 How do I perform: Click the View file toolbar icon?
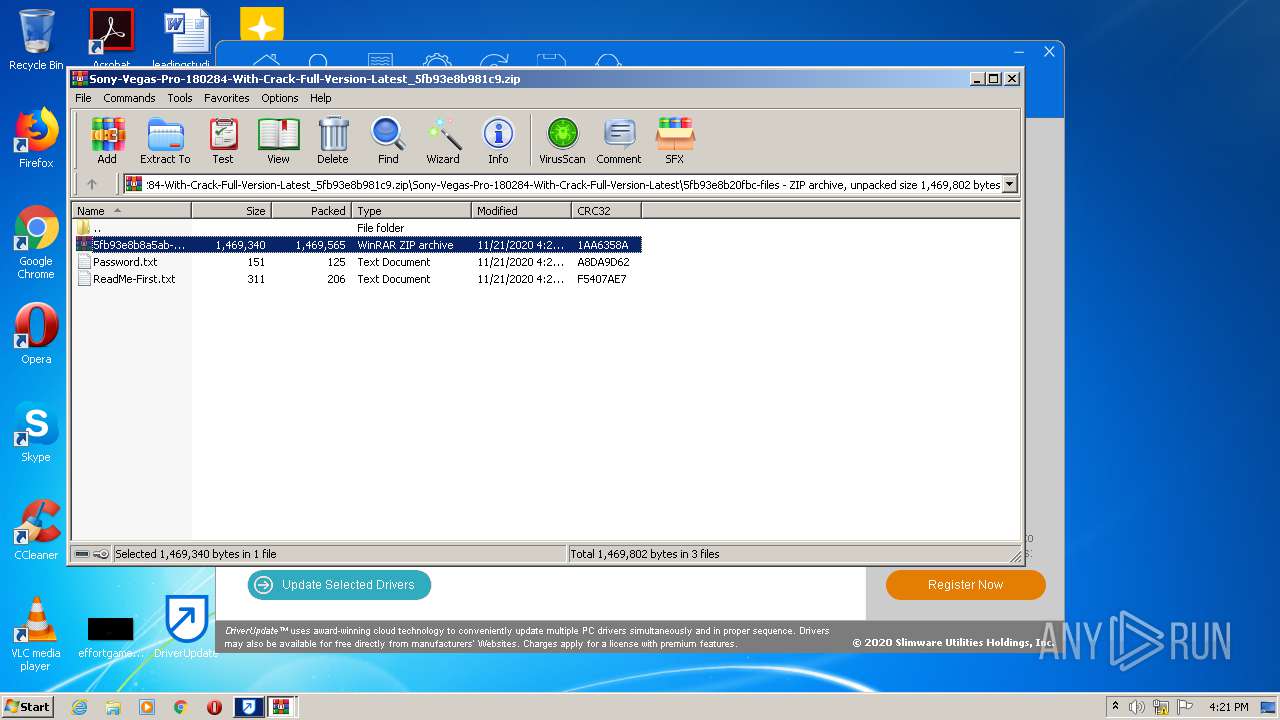coord(278,140)
